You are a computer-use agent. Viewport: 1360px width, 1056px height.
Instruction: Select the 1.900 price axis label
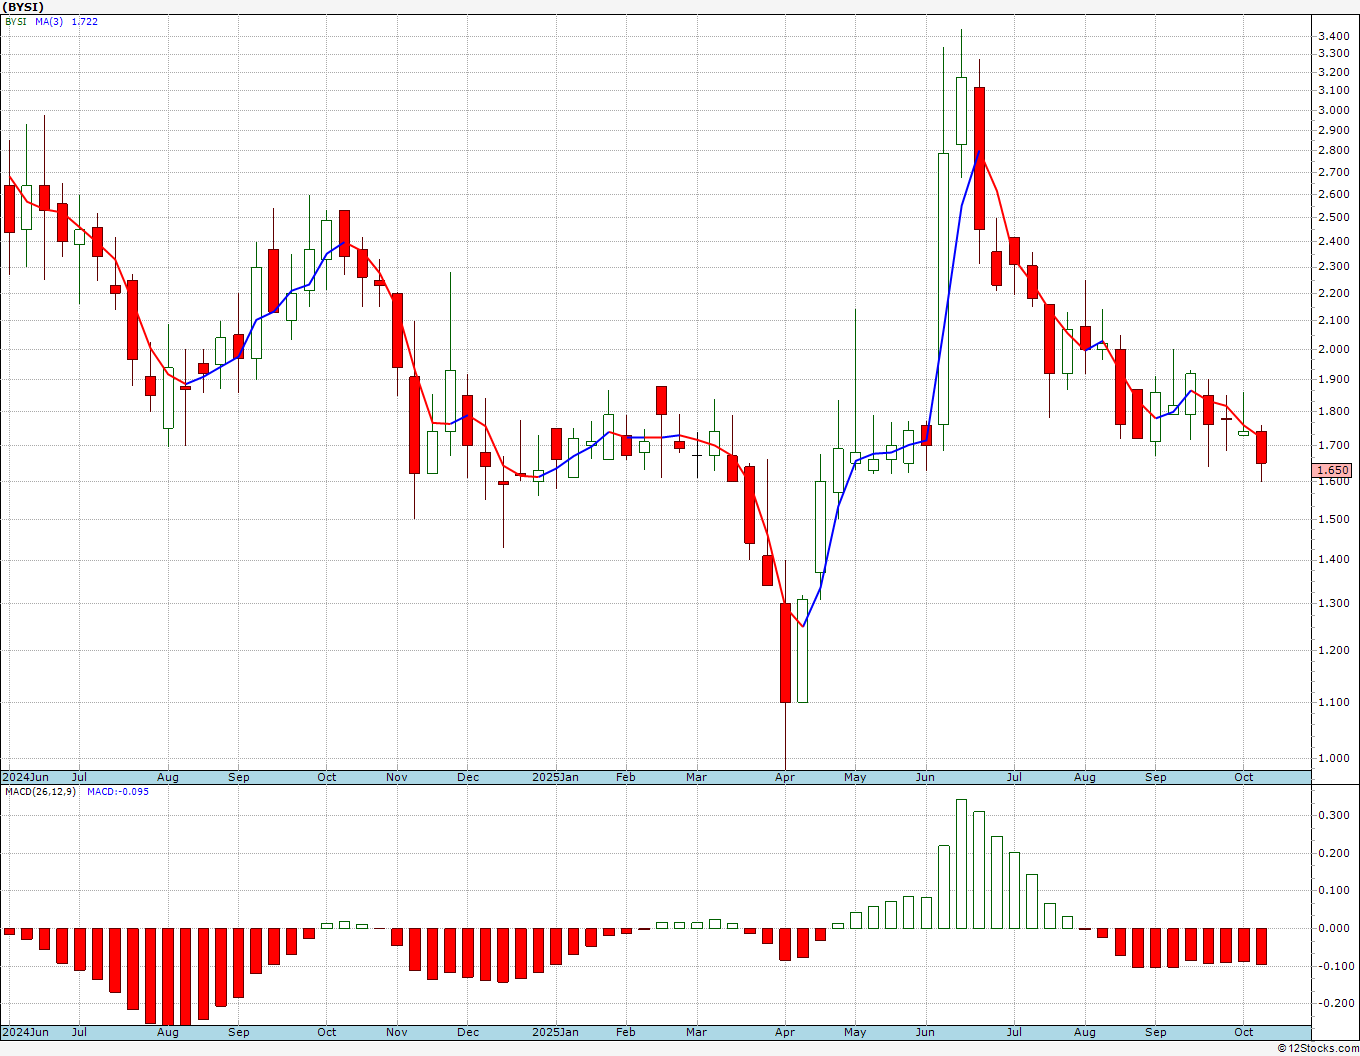[1333, 379]
